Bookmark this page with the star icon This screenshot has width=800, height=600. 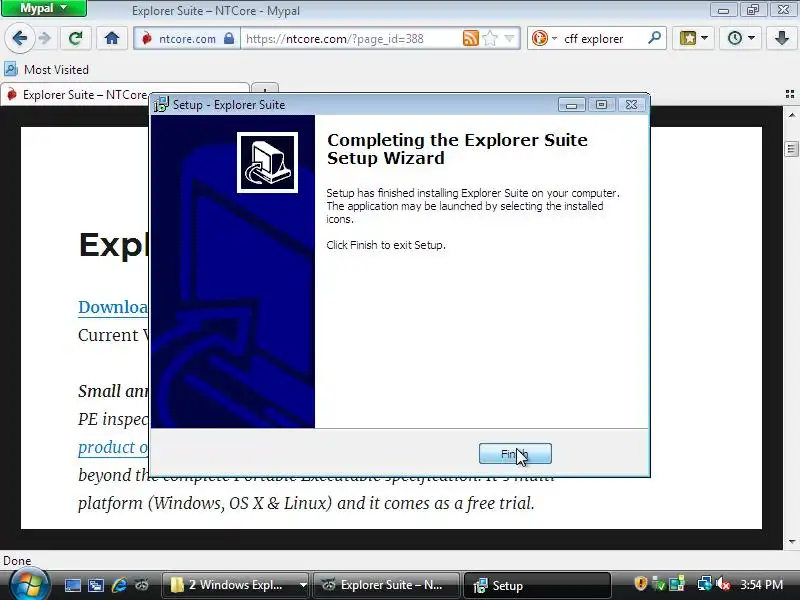click(x=490, y=38)
